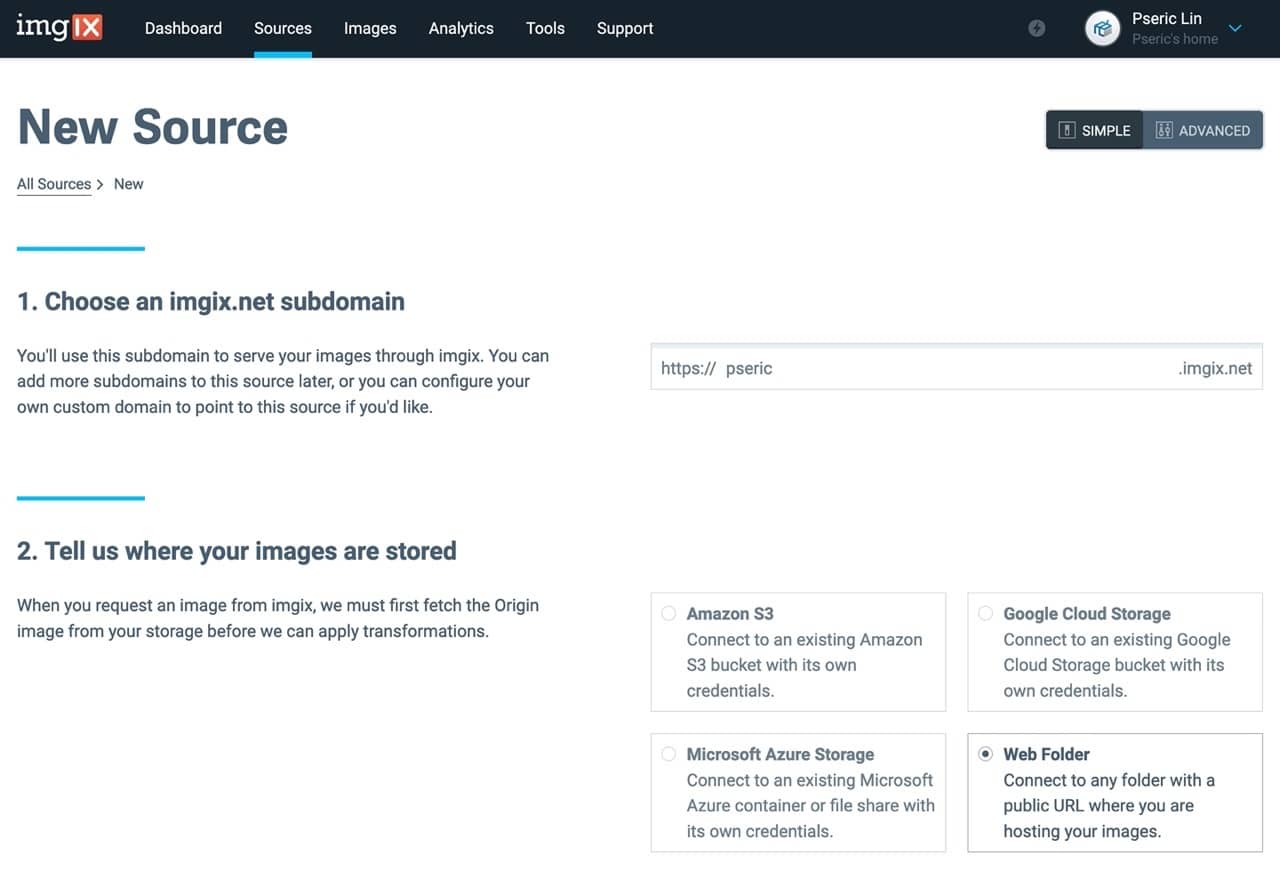Click the New breadcrumb text
1280x872 pixels.
[x=128, y=184]
